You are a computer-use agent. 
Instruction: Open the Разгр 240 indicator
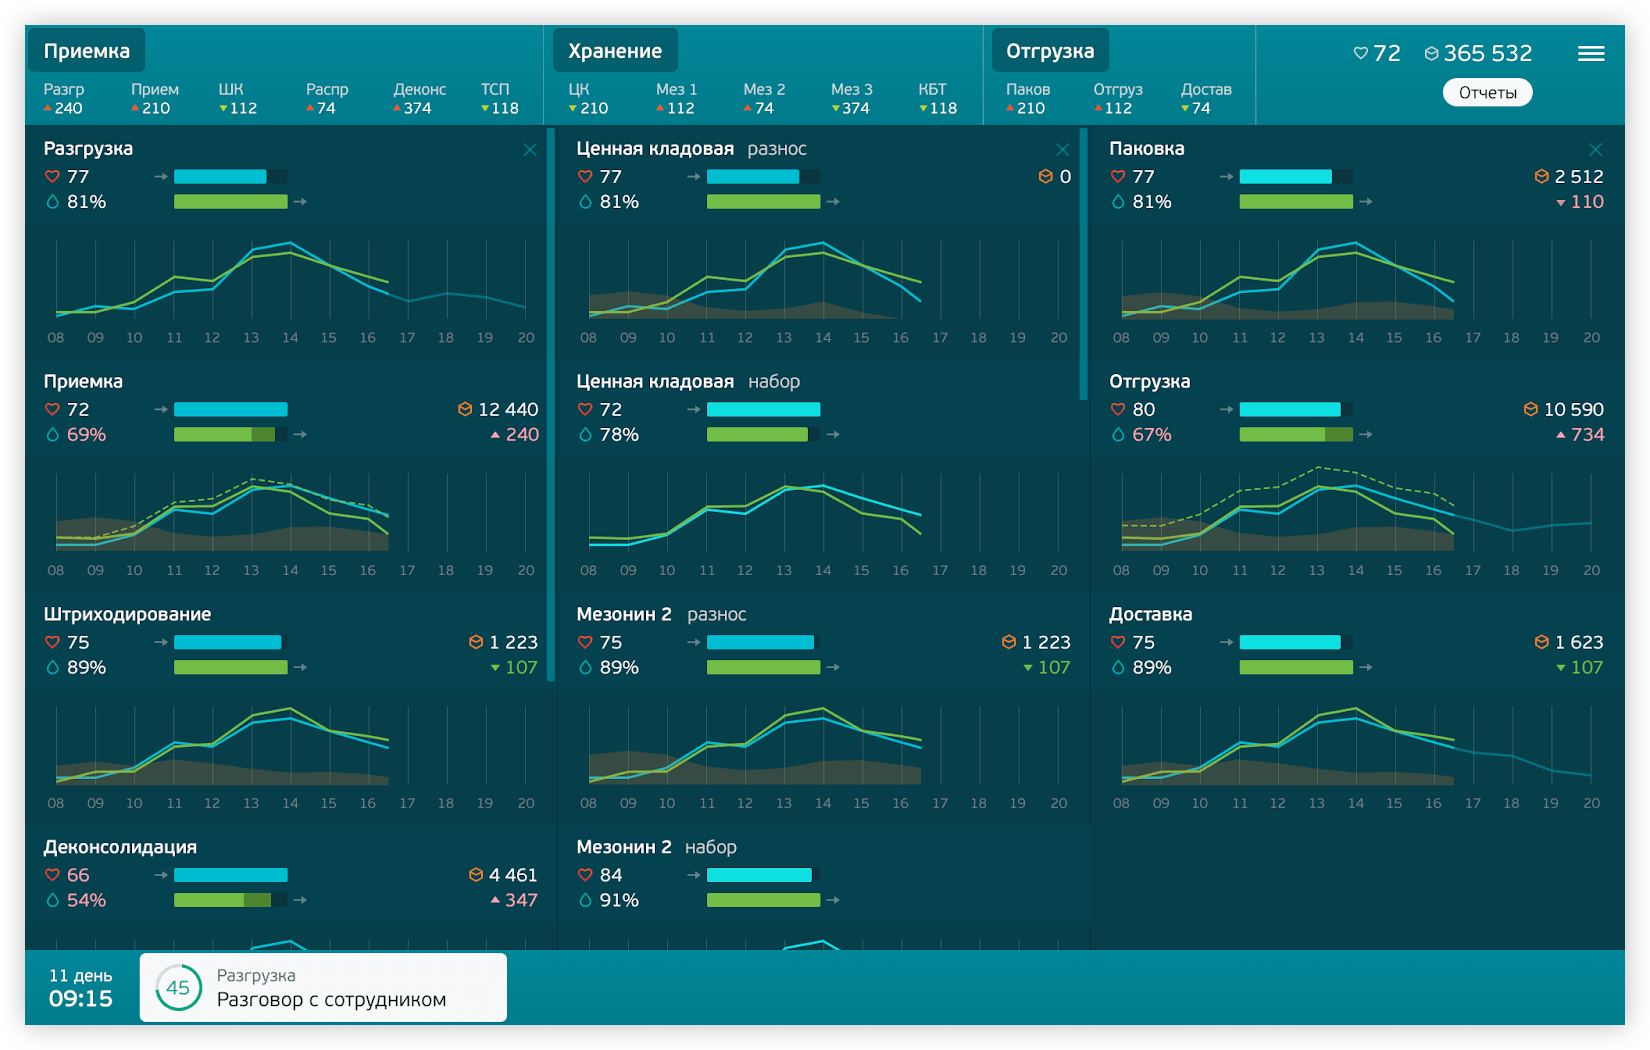[64, 98]
